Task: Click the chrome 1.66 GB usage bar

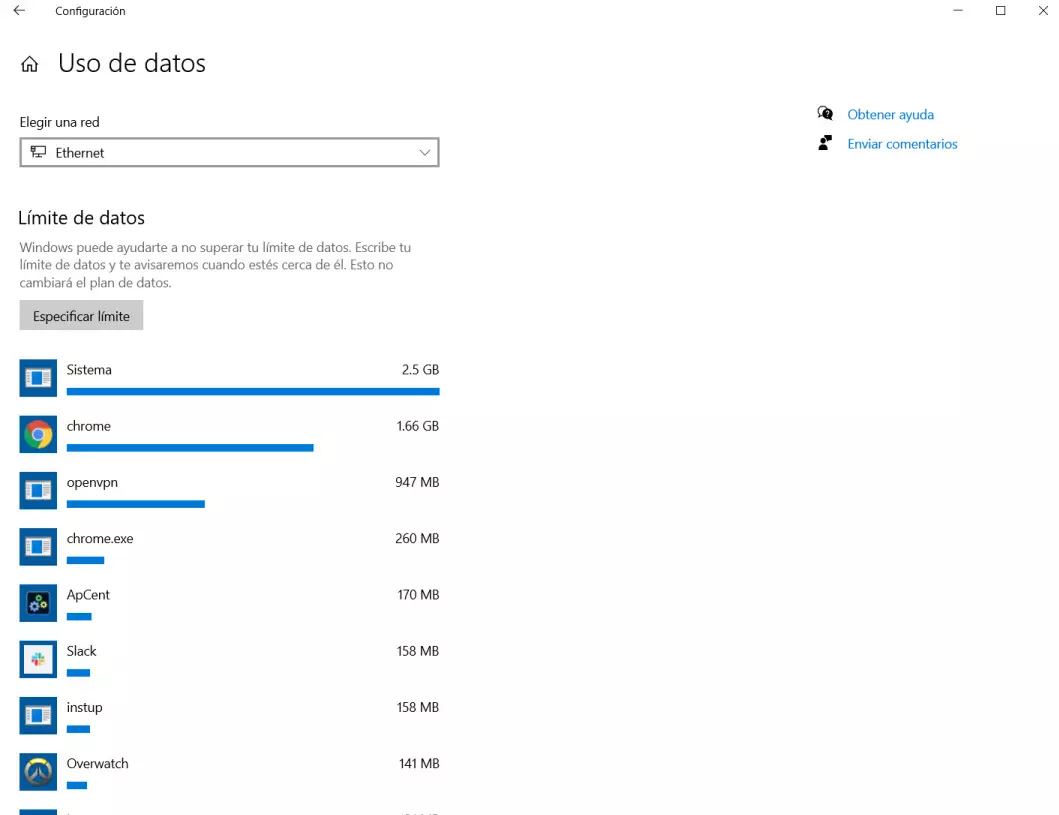Action: click(190, 448)
